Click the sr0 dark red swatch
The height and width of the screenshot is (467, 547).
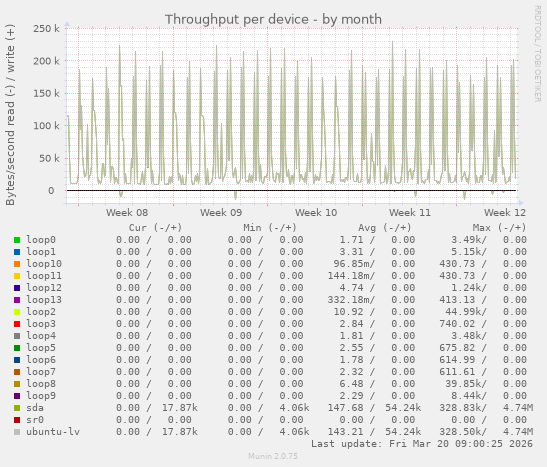tap(17, 420)
